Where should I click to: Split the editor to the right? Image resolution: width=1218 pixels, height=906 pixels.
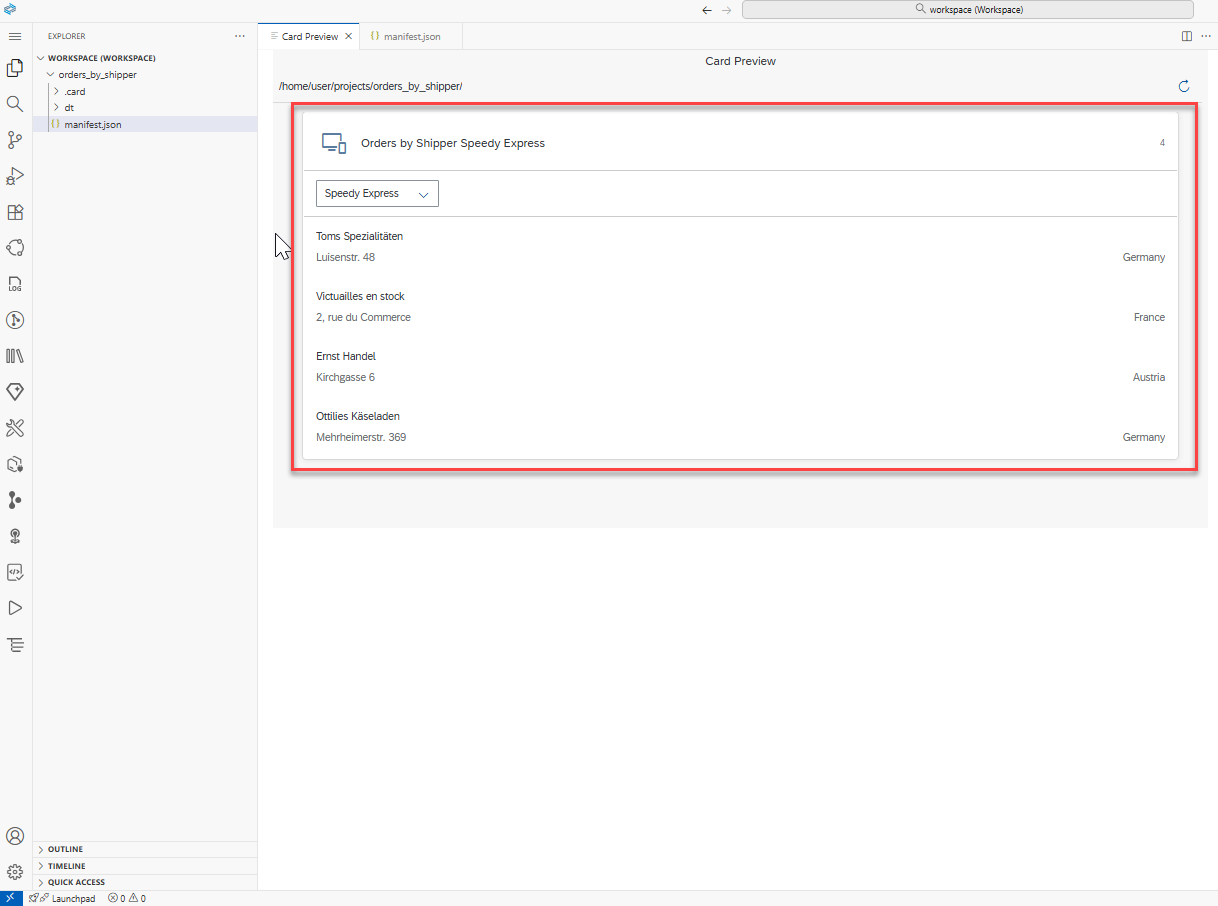[x=1187, y=36]
